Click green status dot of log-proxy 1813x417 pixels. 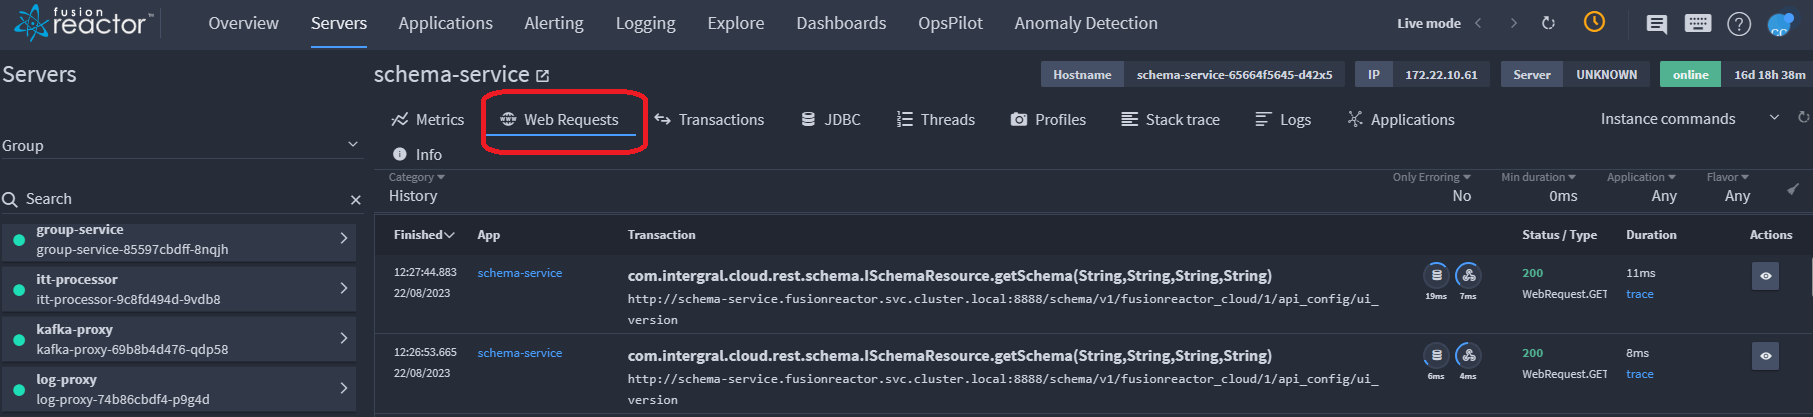19,389
